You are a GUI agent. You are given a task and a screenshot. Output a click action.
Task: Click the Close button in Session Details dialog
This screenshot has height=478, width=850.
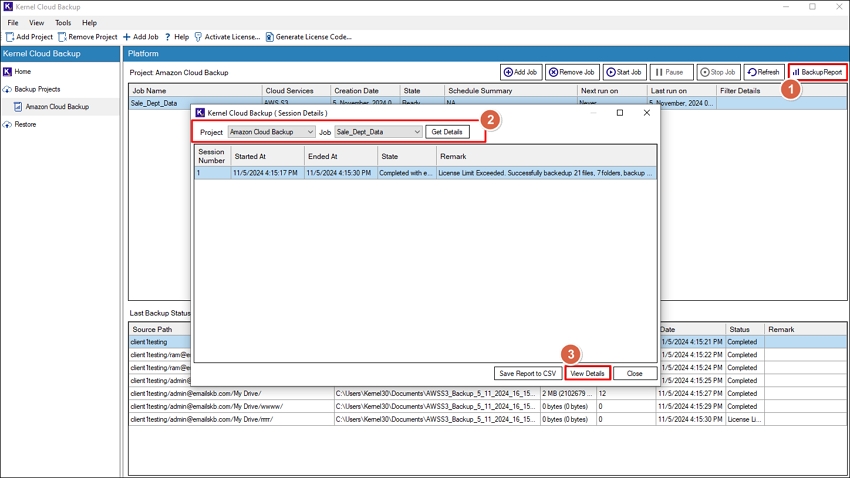(x=635, y=373)
